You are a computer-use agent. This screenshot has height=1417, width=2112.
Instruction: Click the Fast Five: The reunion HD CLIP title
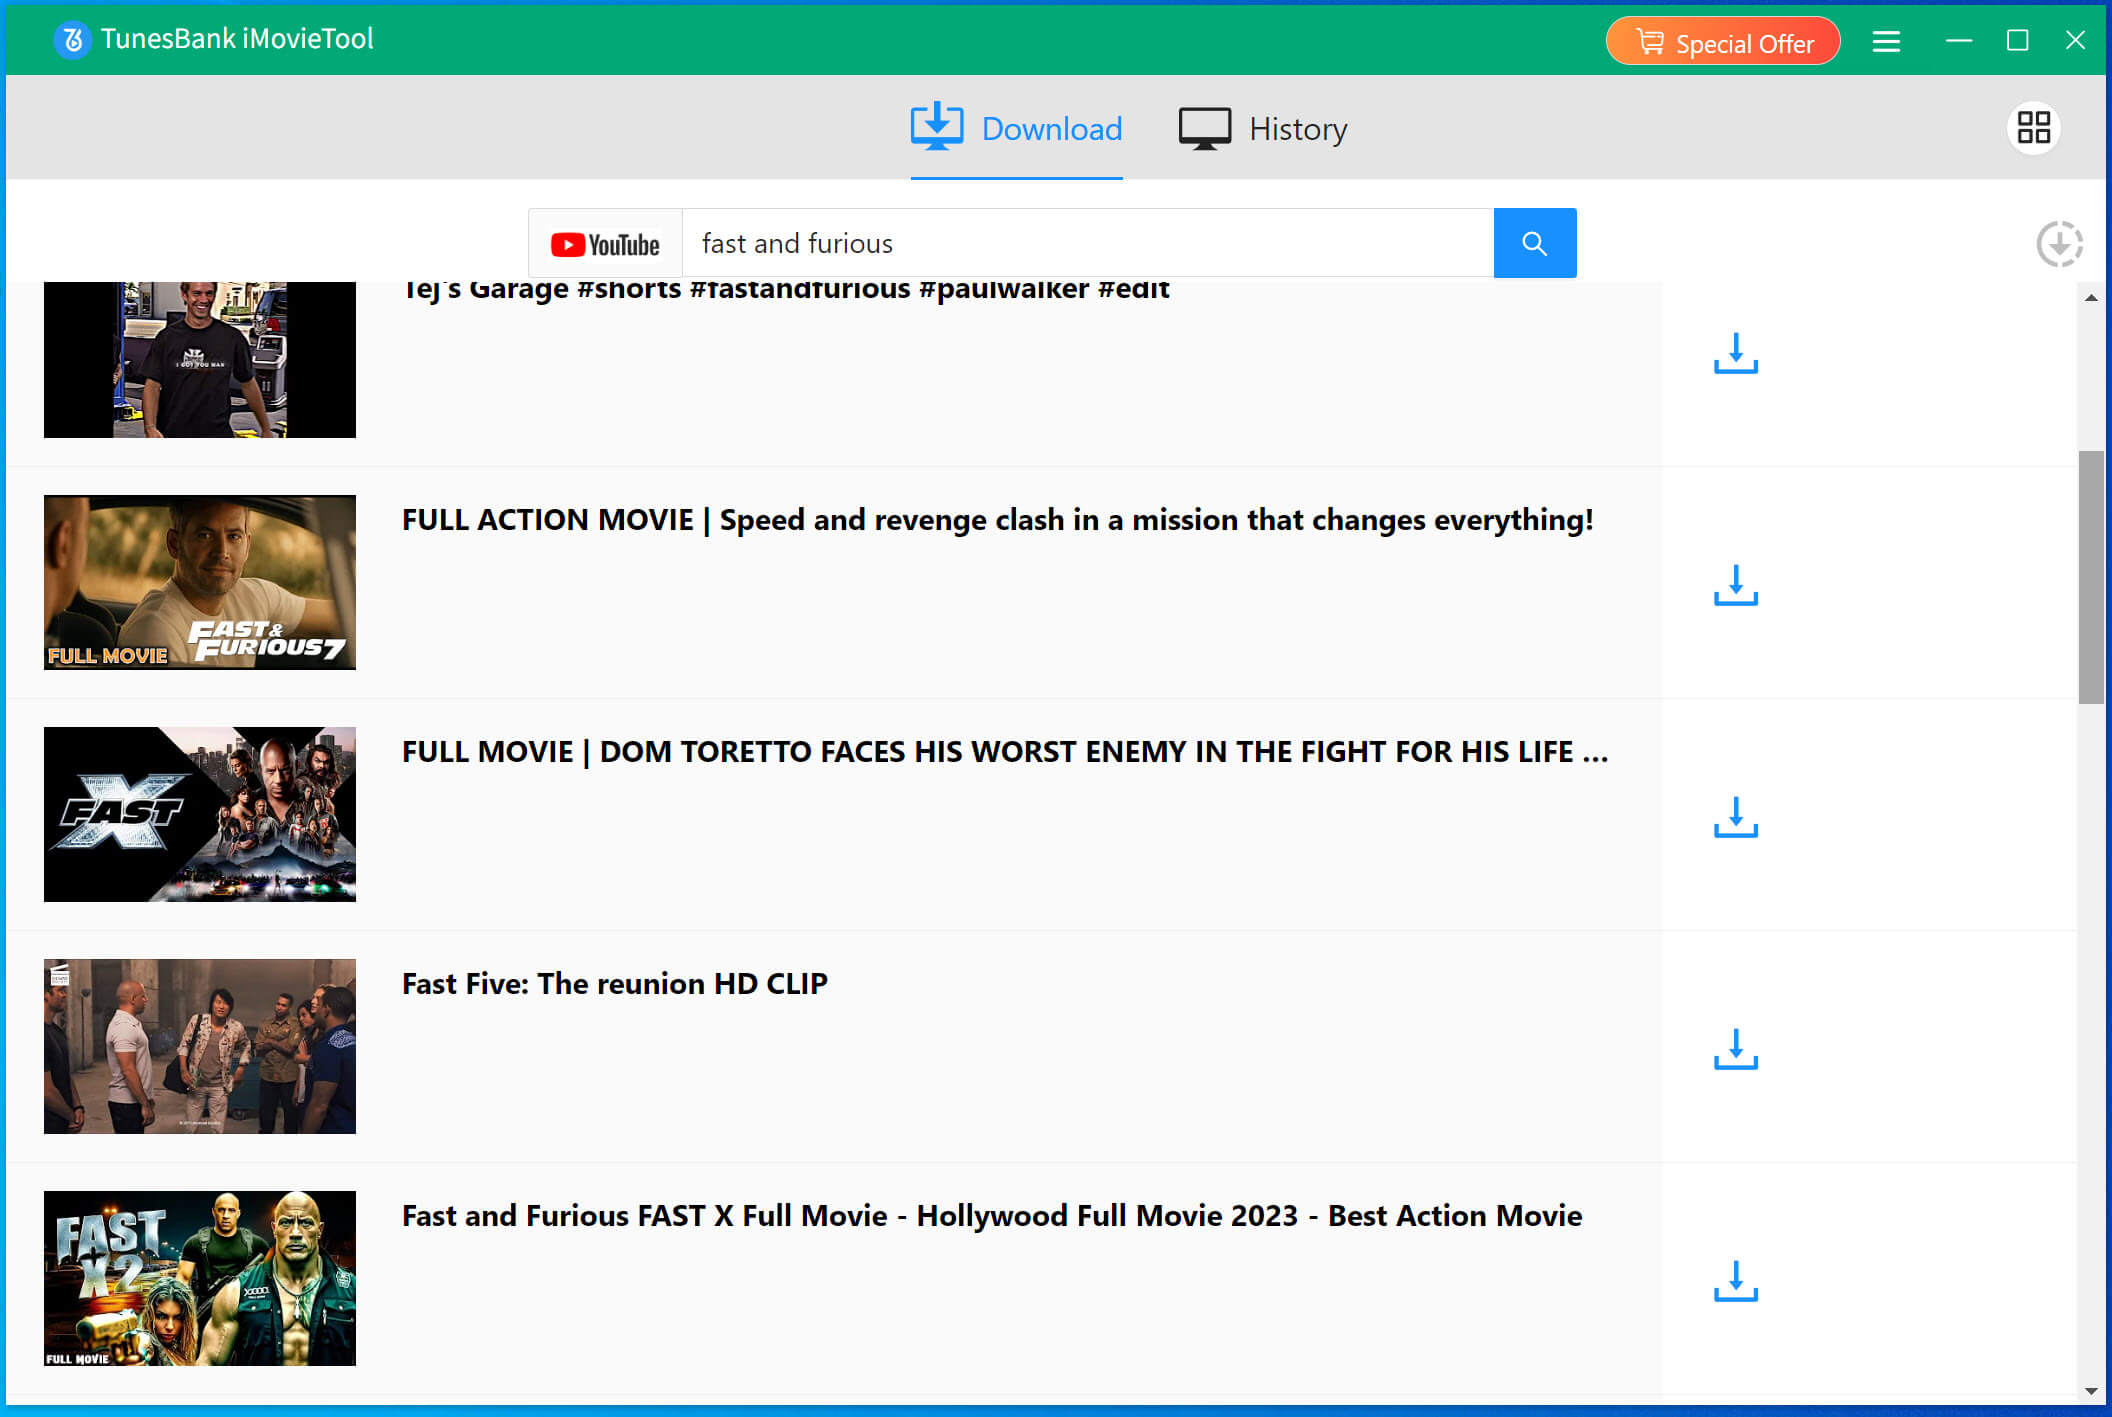(614, 984)
